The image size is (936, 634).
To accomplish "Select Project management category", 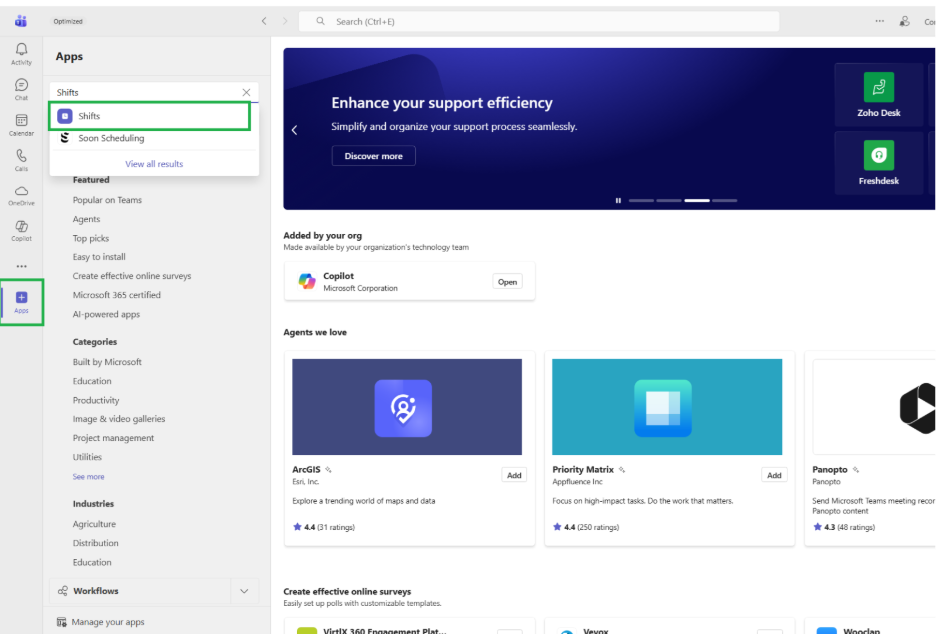I will coord(113,438).
